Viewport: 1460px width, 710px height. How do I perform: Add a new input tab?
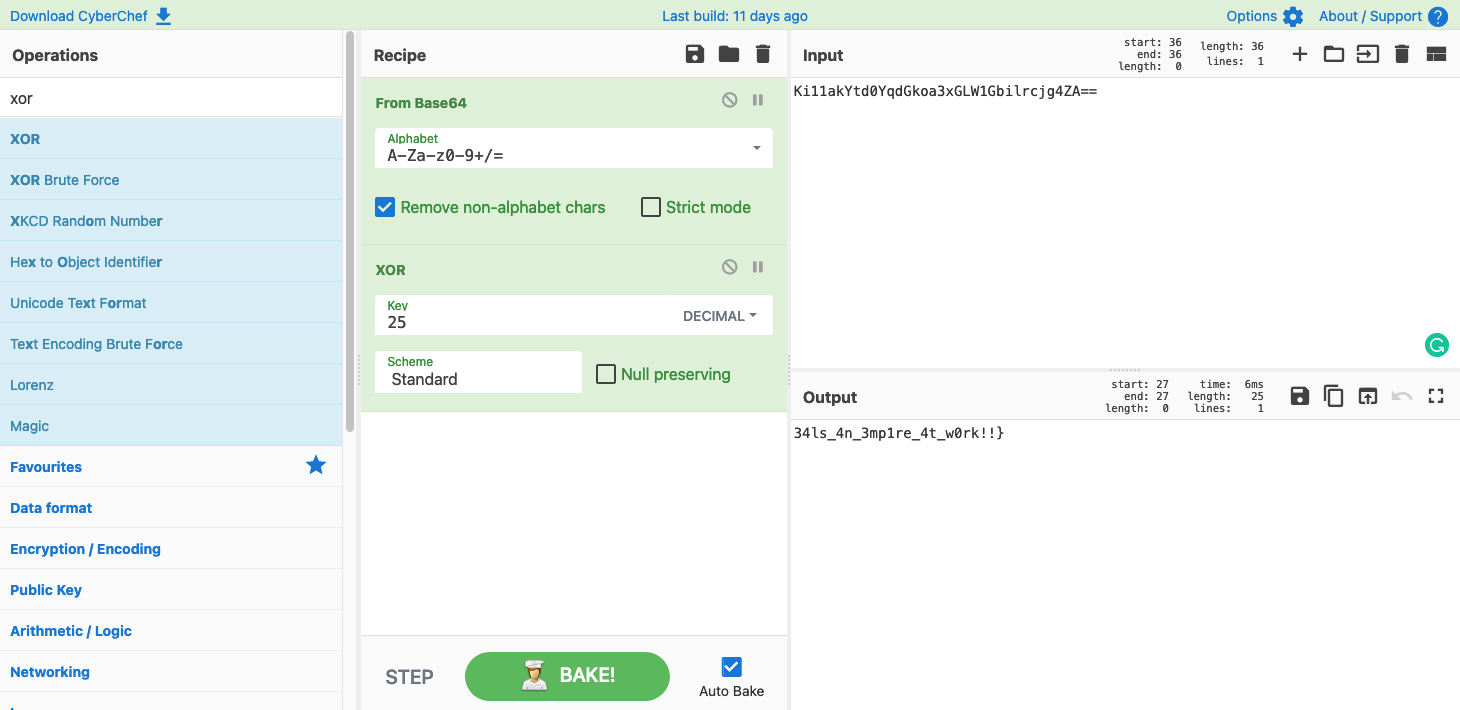[x=1299, y=54]
